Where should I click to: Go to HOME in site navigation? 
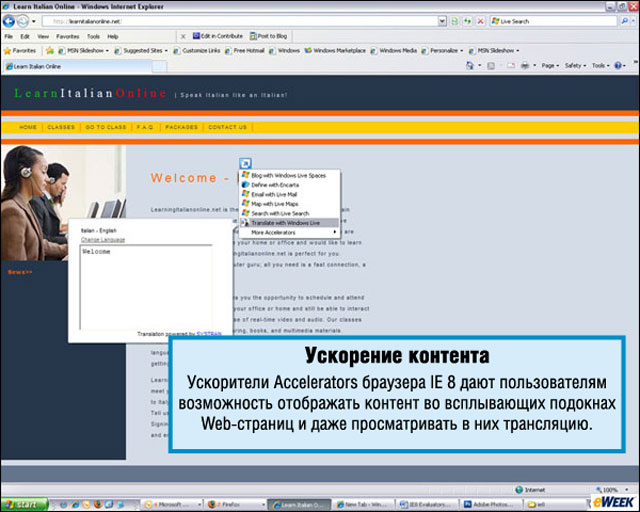(28, 127)
